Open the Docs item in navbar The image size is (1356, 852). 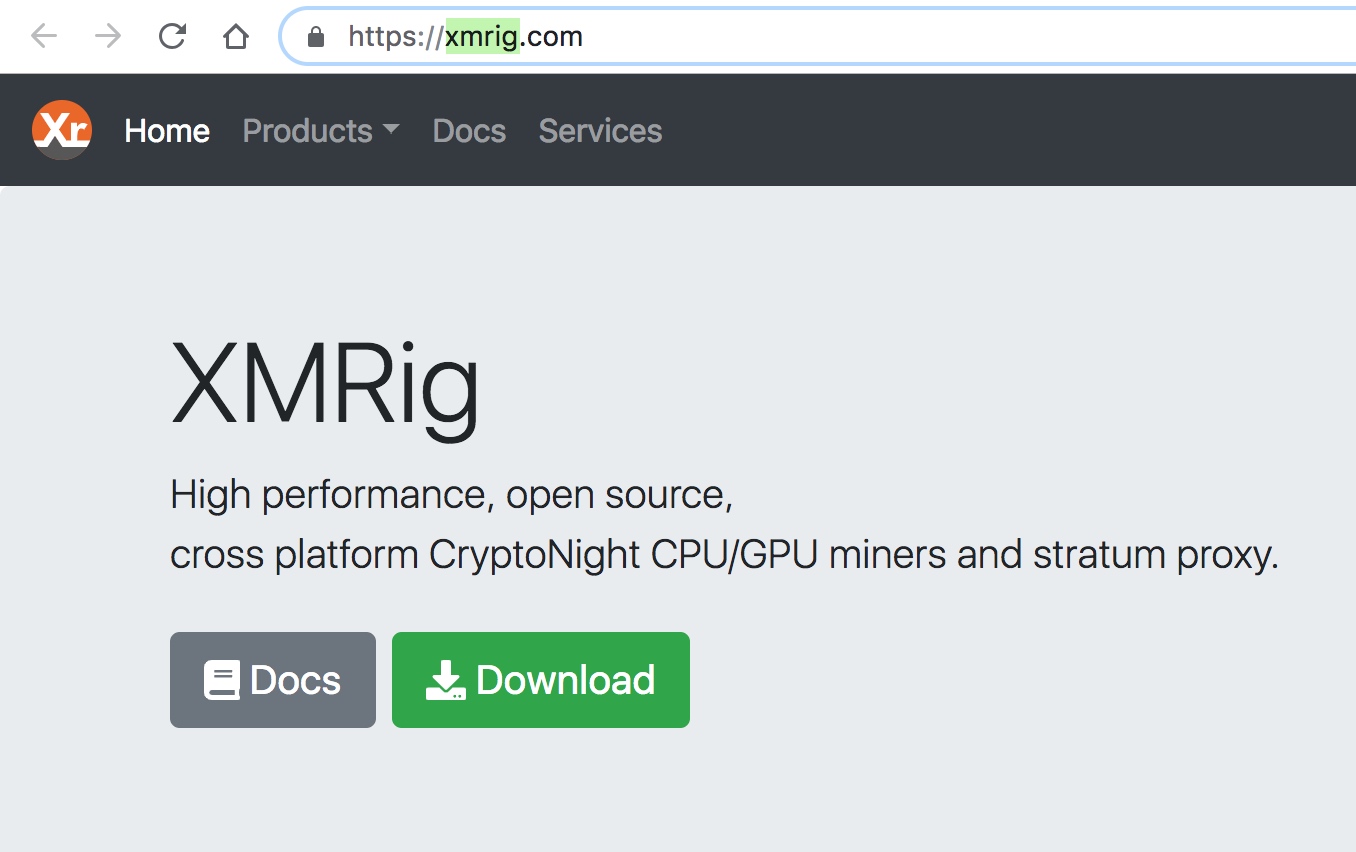[x=469, y=131]
